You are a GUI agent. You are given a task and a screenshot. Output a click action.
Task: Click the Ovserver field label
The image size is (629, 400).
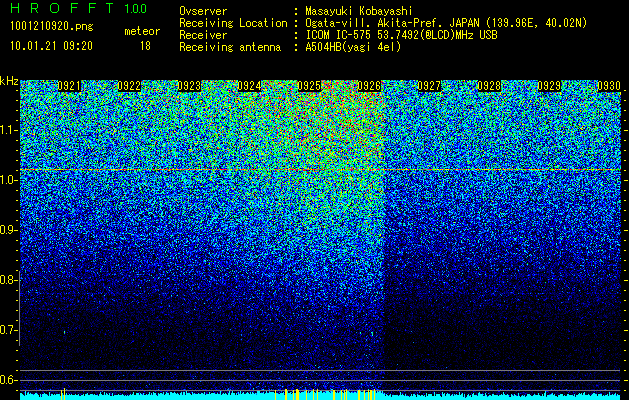(x=203, y=11)
